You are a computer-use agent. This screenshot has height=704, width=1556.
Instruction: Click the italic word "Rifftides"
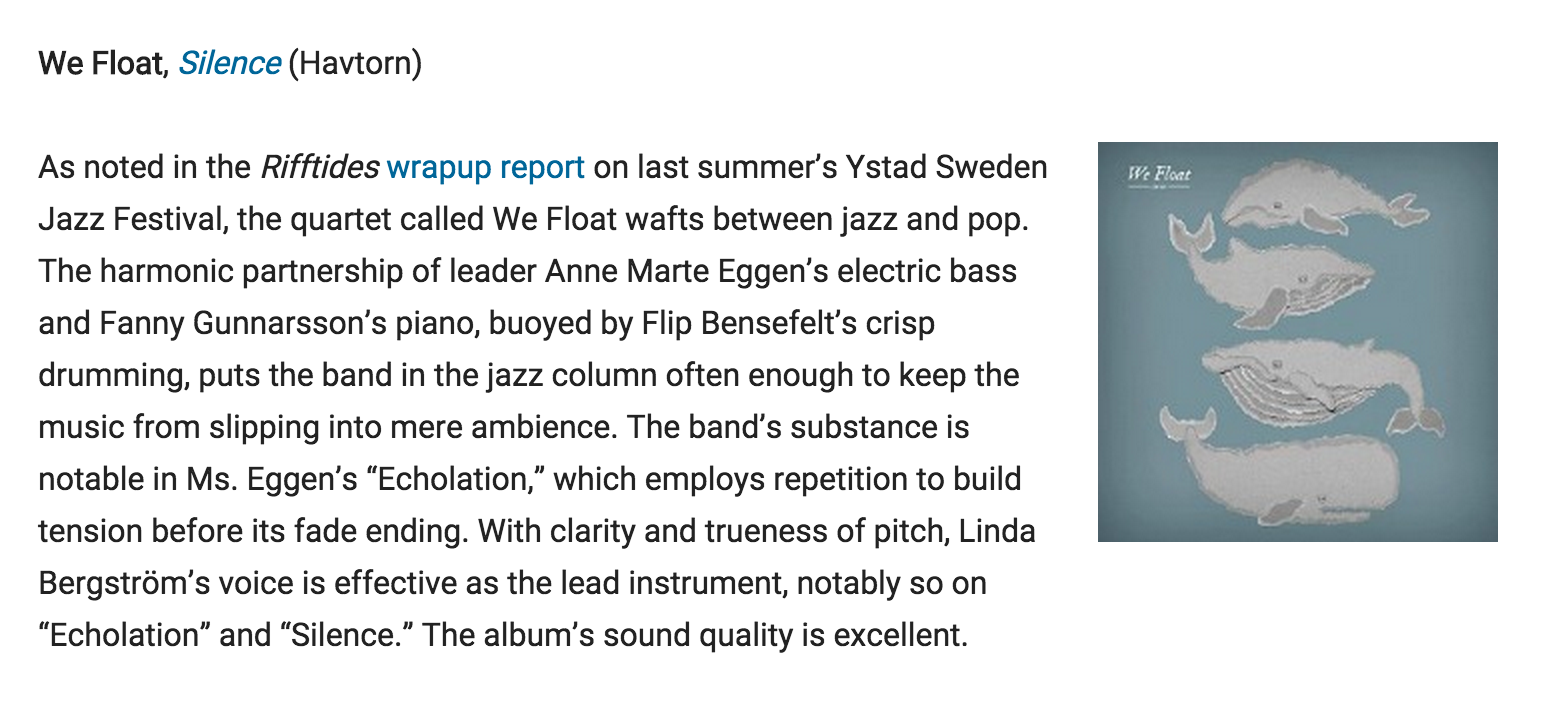(x=318, y=167)
